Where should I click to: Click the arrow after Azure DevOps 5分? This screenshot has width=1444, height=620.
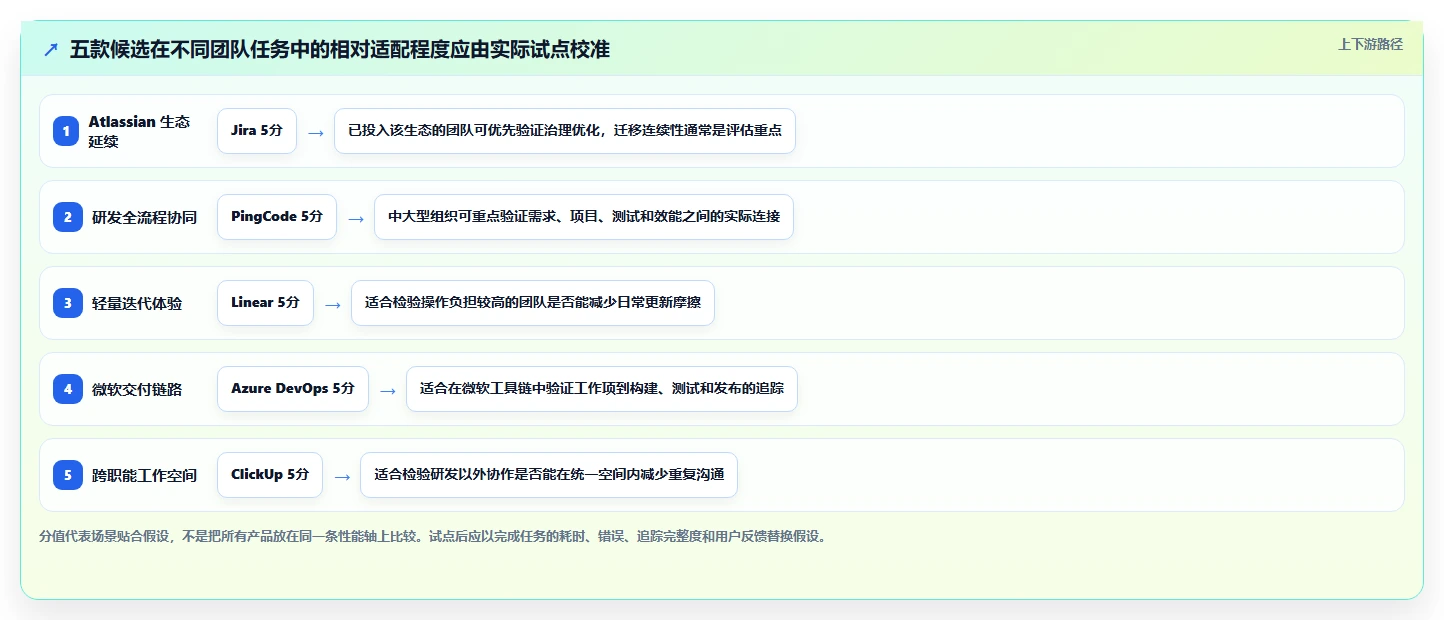pos(387,390)
